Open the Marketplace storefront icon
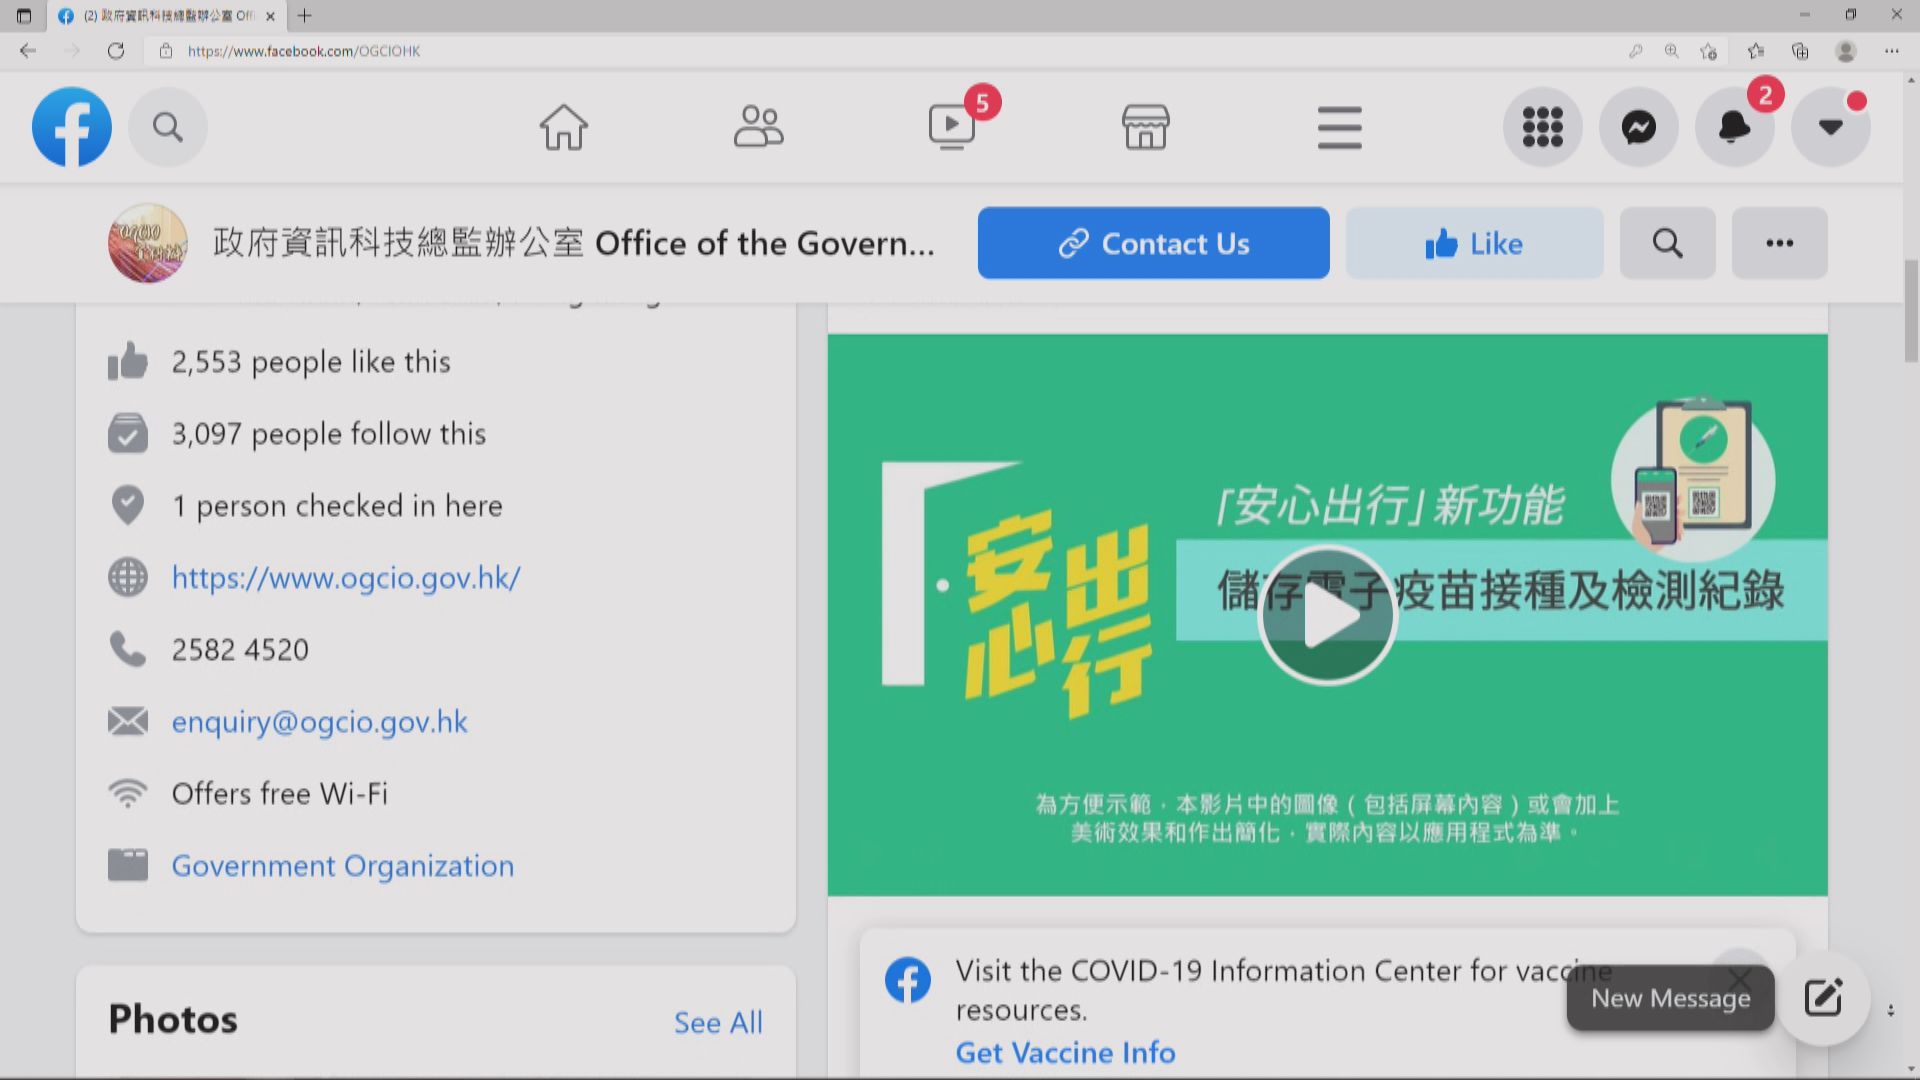1920x1080 pixels. 1145,127
